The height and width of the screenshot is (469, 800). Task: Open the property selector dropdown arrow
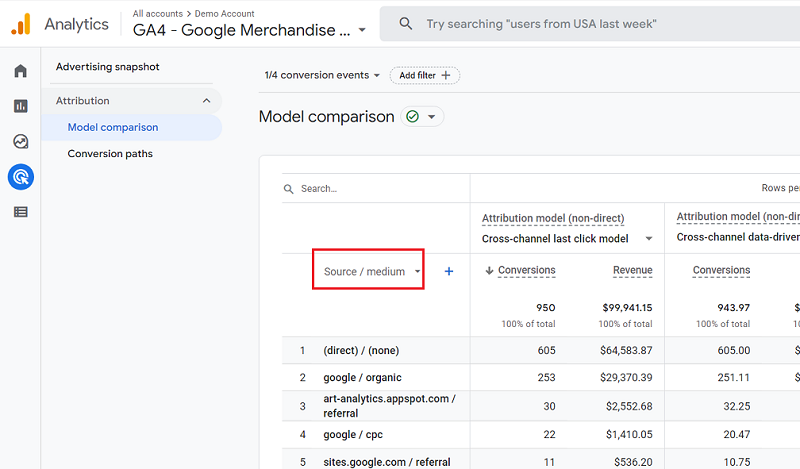pyautogui.click(x=362, y=30)
